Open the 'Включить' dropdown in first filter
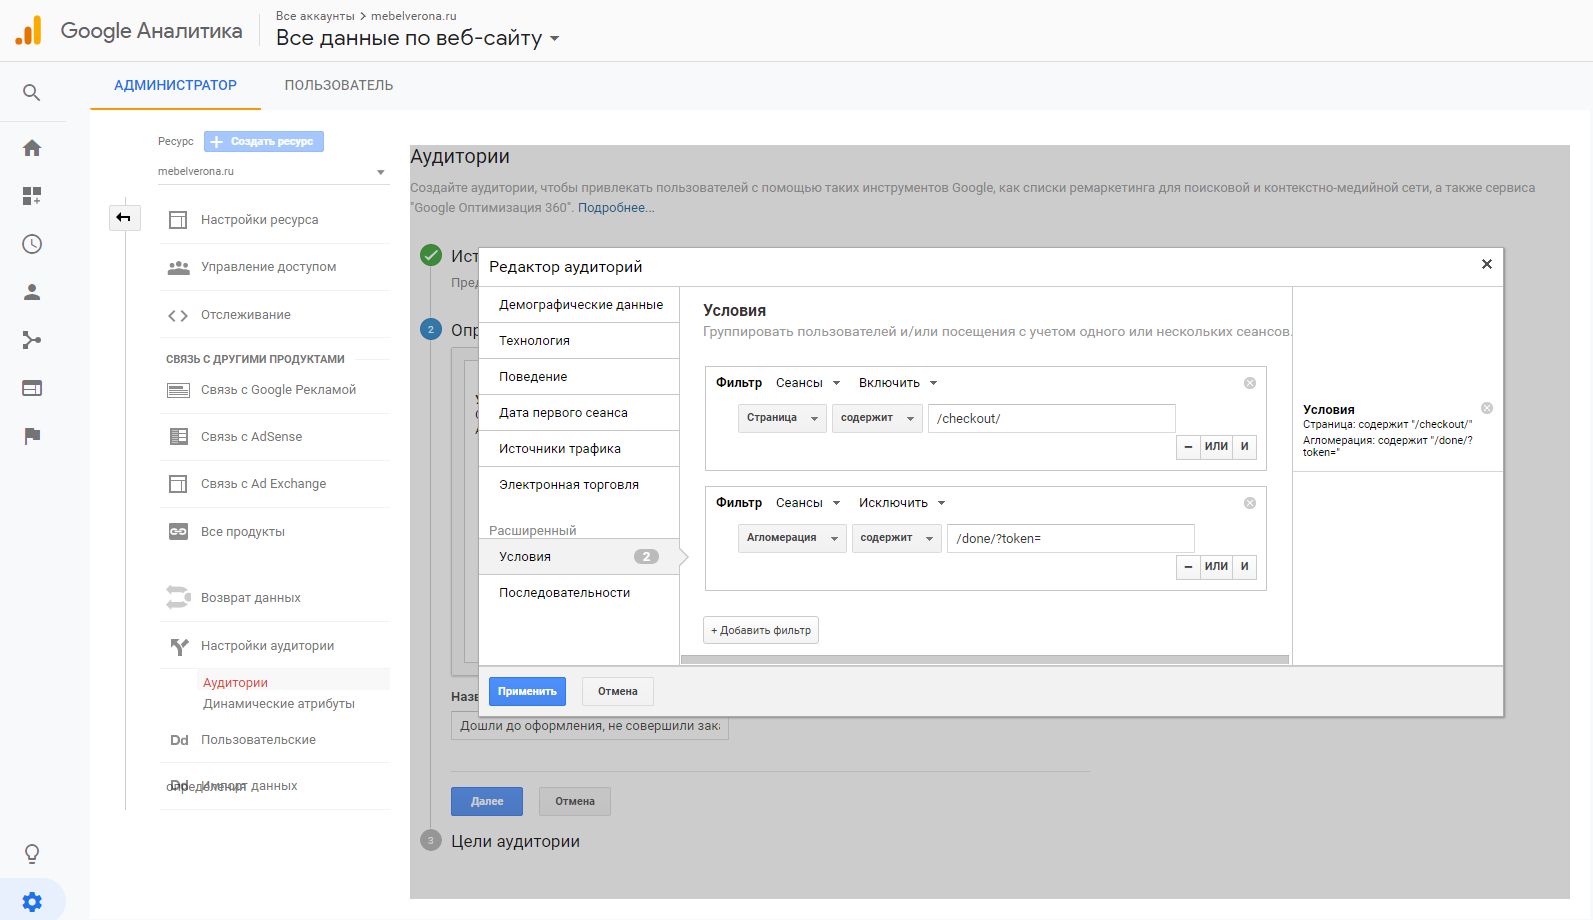Screen dimensions: 1593x920 [898, 383]
